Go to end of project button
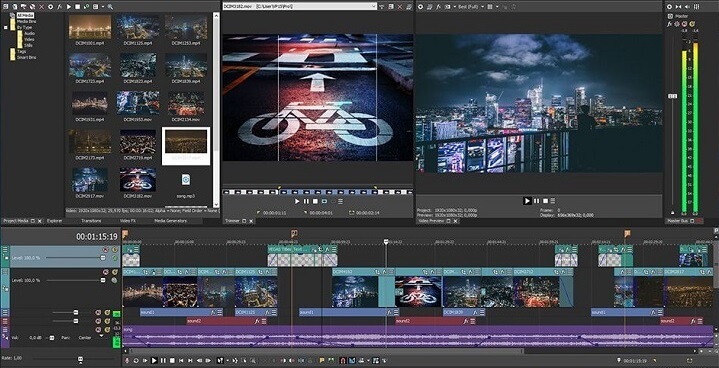The image size is (719, 368). [x=190, y=361]
